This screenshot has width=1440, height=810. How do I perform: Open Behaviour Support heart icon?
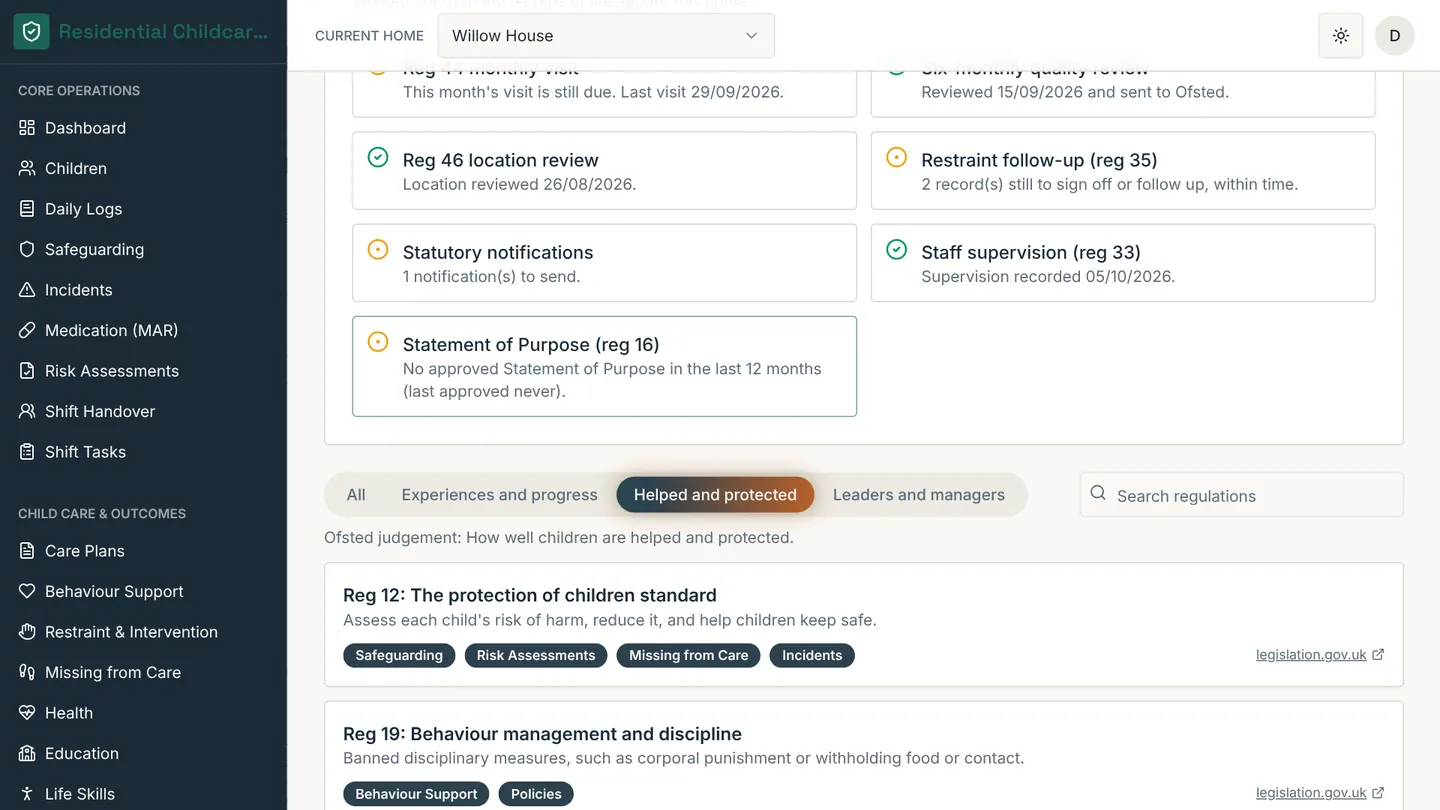(x=27, y=591)
